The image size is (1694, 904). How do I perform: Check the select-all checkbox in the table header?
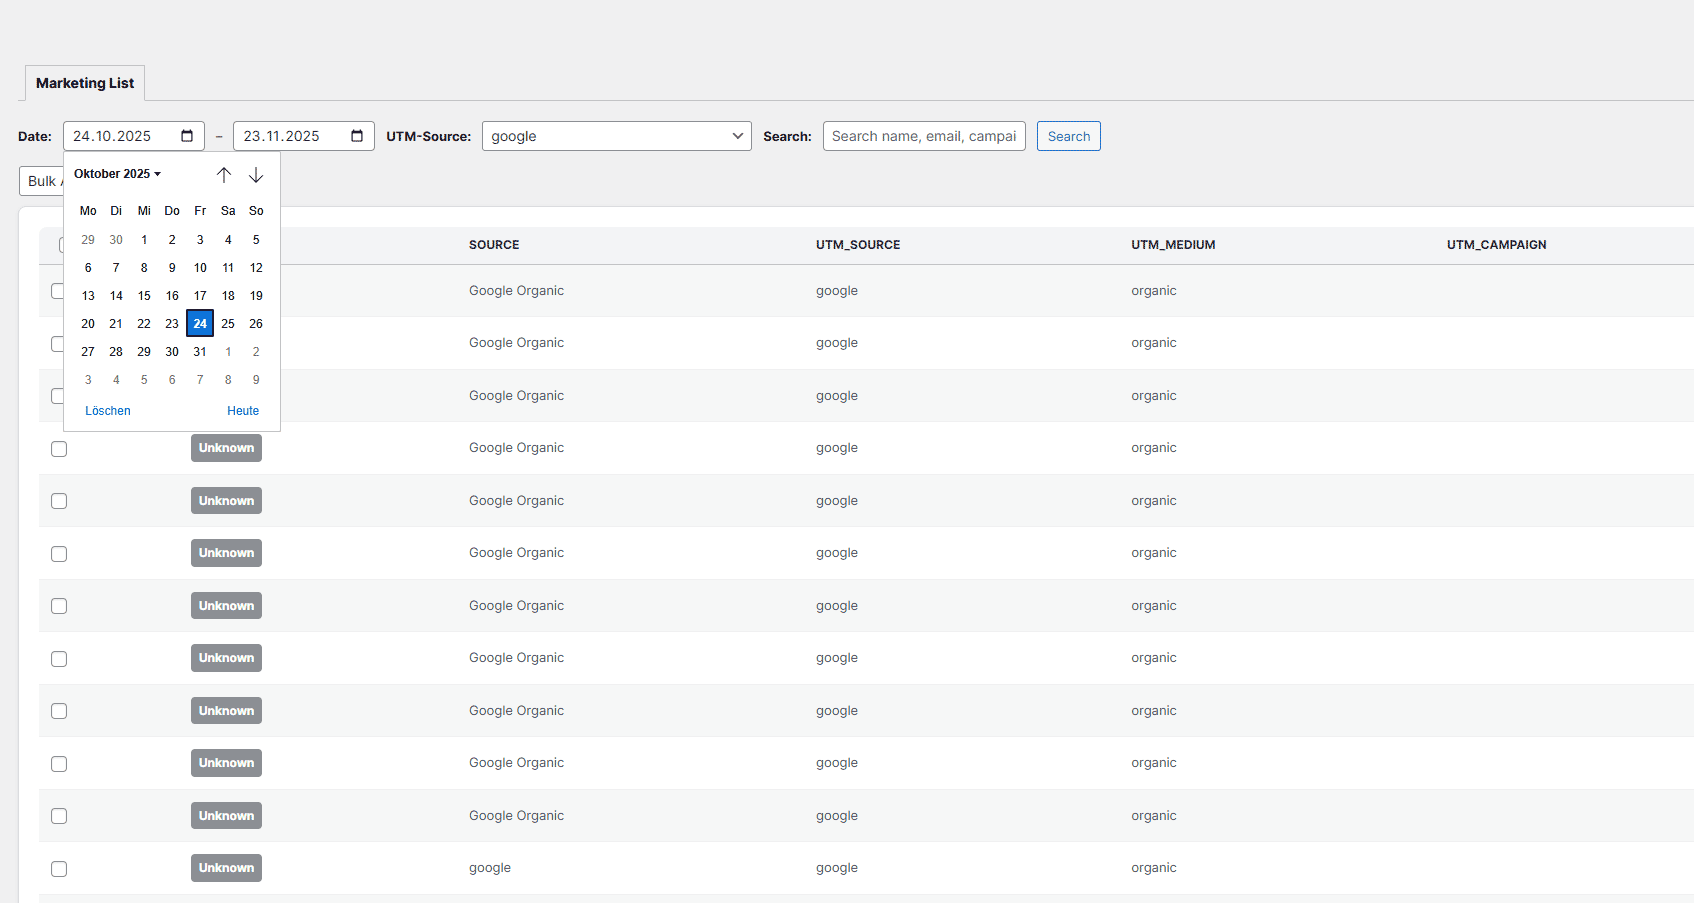[x=59, y=244]
